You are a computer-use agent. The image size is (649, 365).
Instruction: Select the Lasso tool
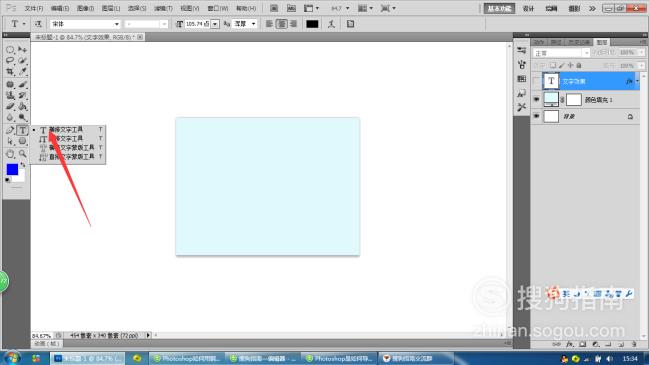pos(10,60)
